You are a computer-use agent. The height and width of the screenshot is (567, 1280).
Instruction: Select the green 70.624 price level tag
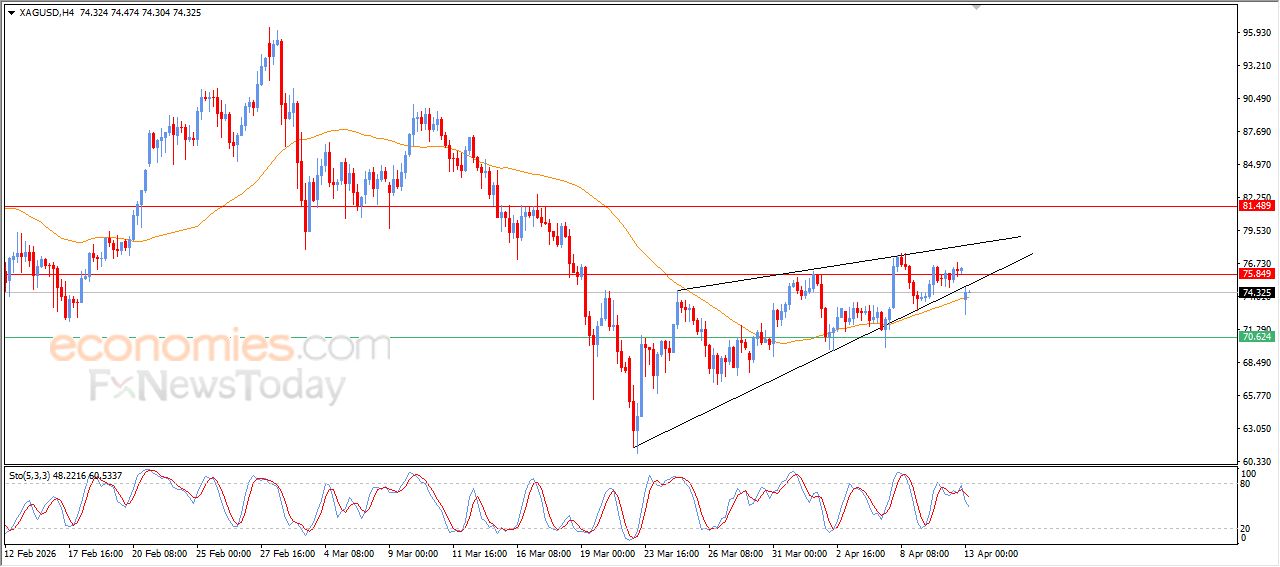pyautogui.click(x=1256, y=337)
